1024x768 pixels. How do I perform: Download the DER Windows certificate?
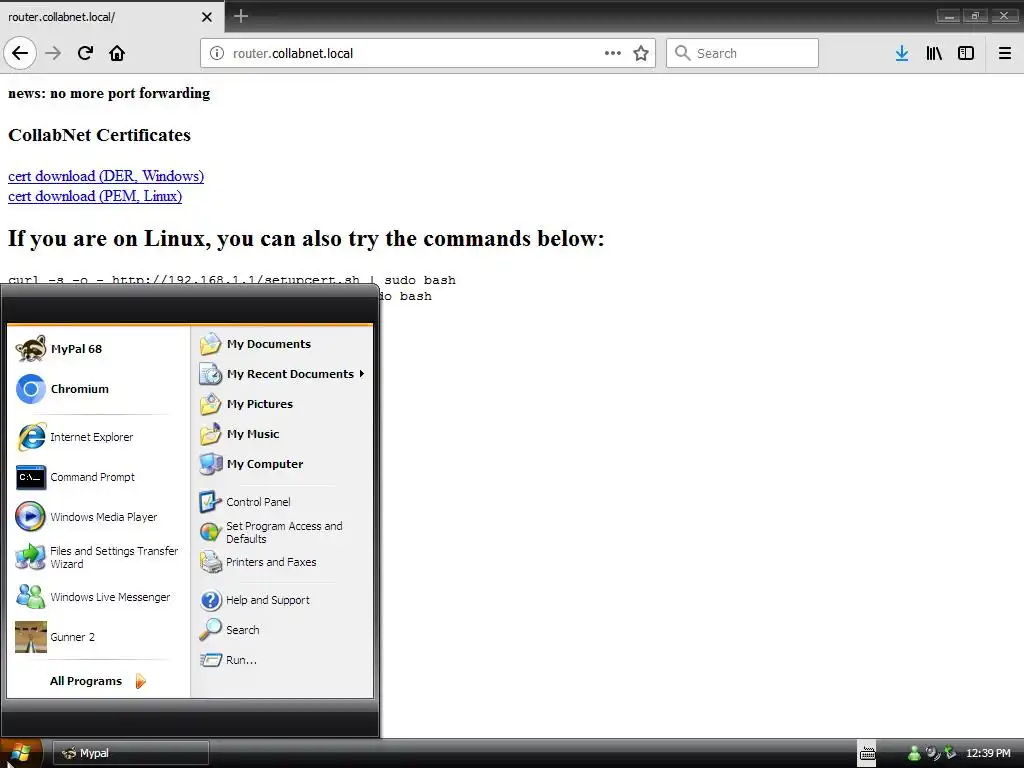point(106,176)
